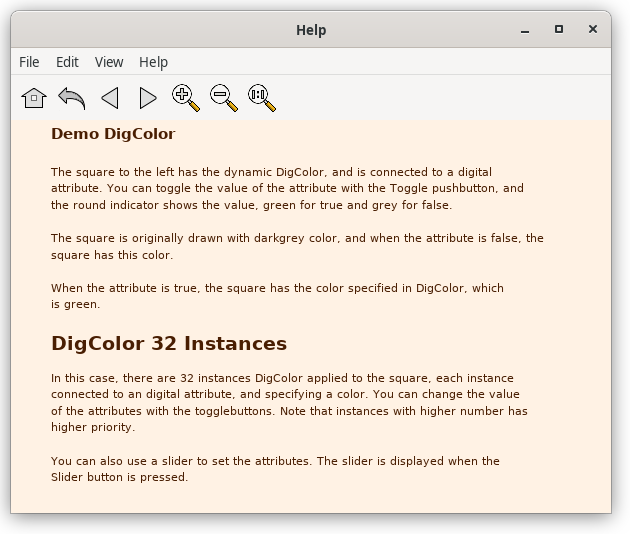This screenshot has width=630, height=534.
Task: Open the View menu
Action: (x=109, y=62)
